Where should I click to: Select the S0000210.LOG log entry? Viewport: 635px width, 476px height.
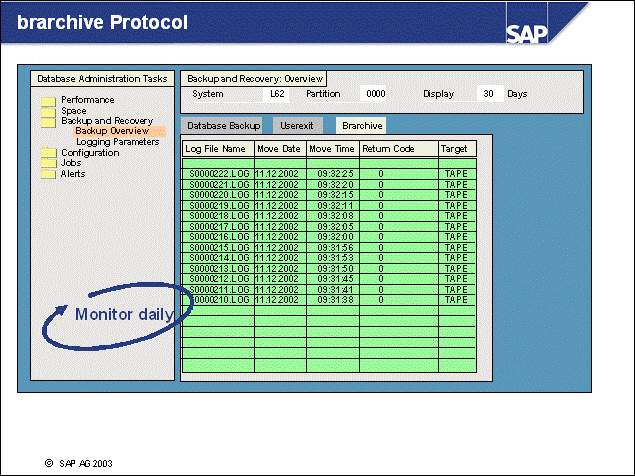click(217, 300)
